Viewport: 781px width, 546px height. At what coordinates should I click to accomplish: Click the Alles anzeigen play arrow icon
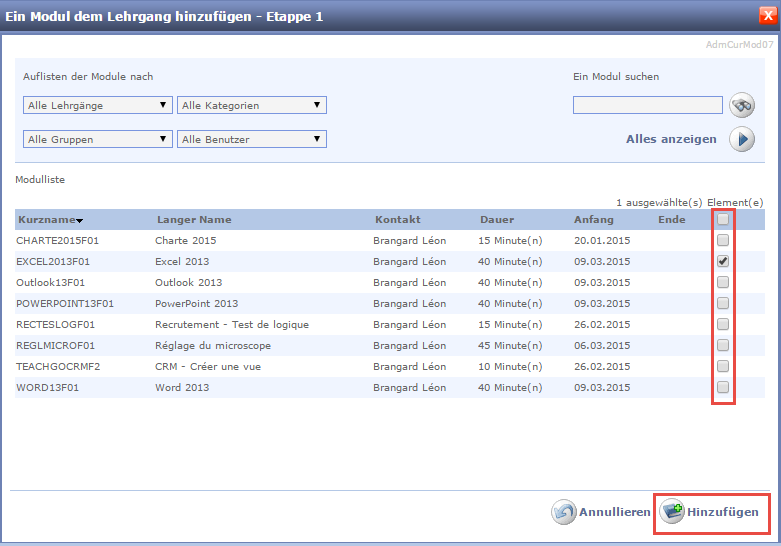pyautogui.click(x=741, y=139)
